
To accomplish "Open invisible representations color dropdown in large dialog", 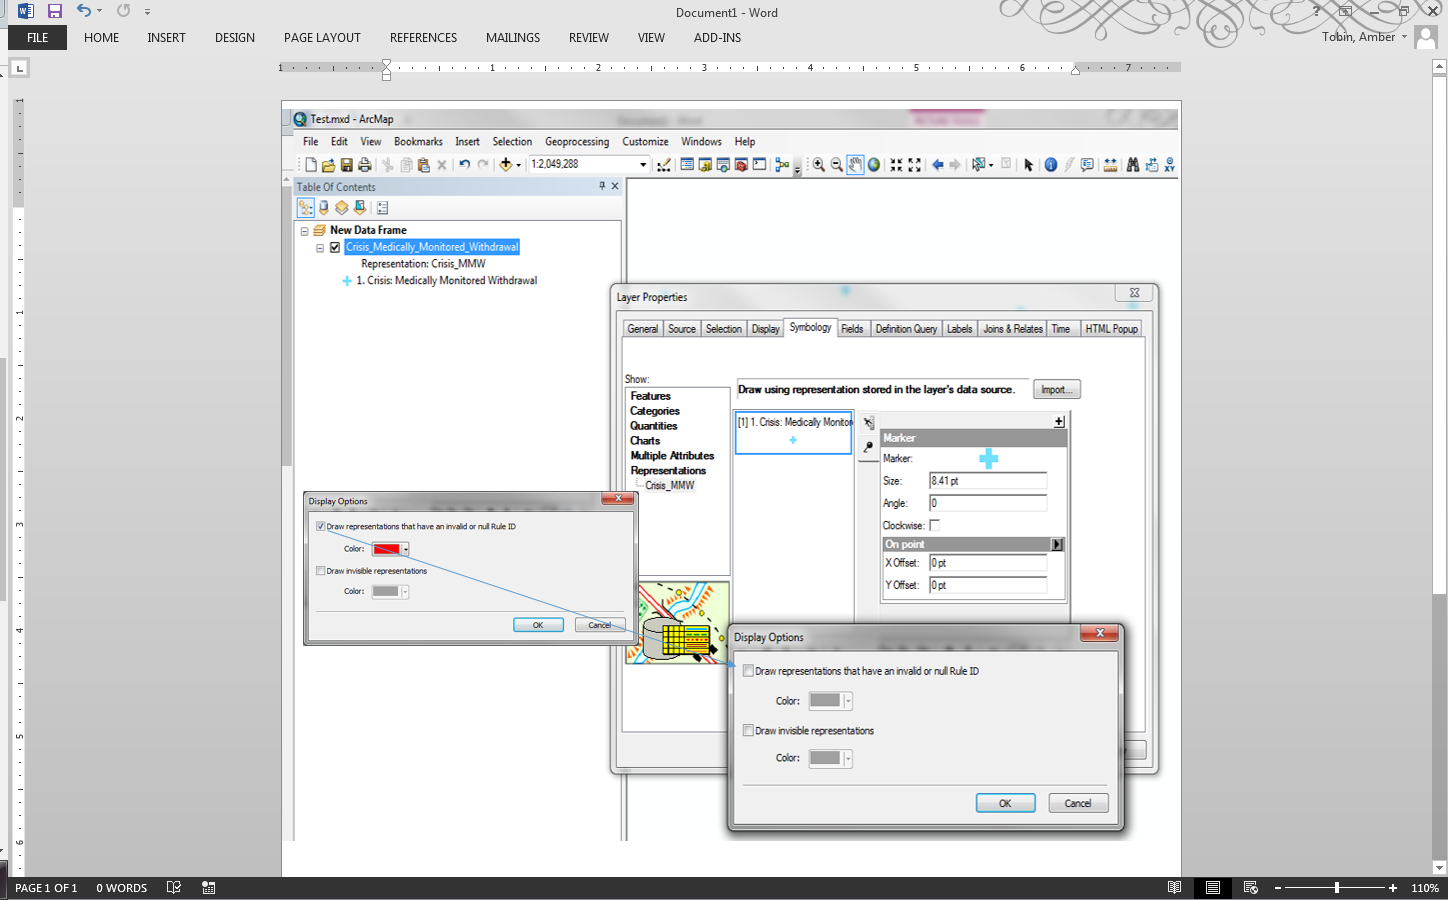I will [848, 758].
